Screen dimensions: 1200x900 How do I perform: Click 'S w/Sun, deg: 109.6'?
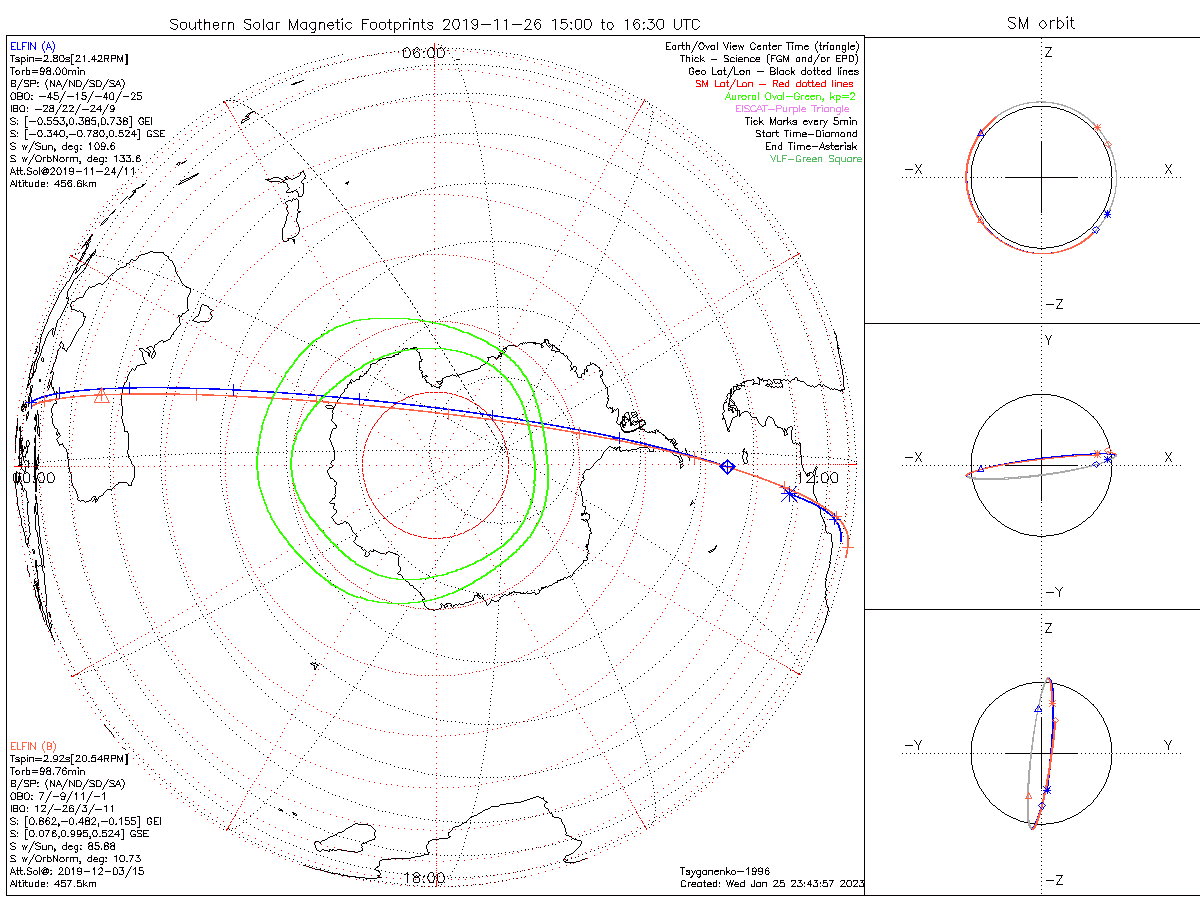[x=62, y=146]
